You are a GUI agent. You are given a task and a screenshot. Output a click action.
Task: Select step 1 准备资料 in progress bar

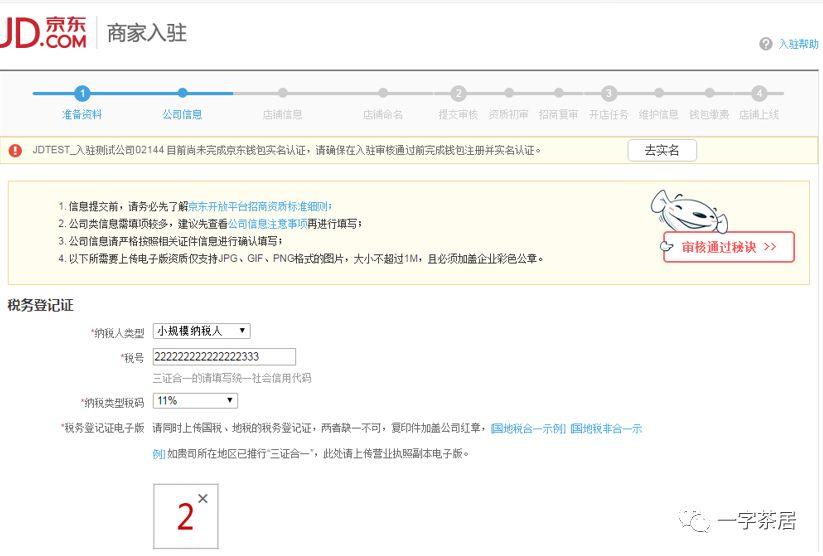(x=82, y=102)
